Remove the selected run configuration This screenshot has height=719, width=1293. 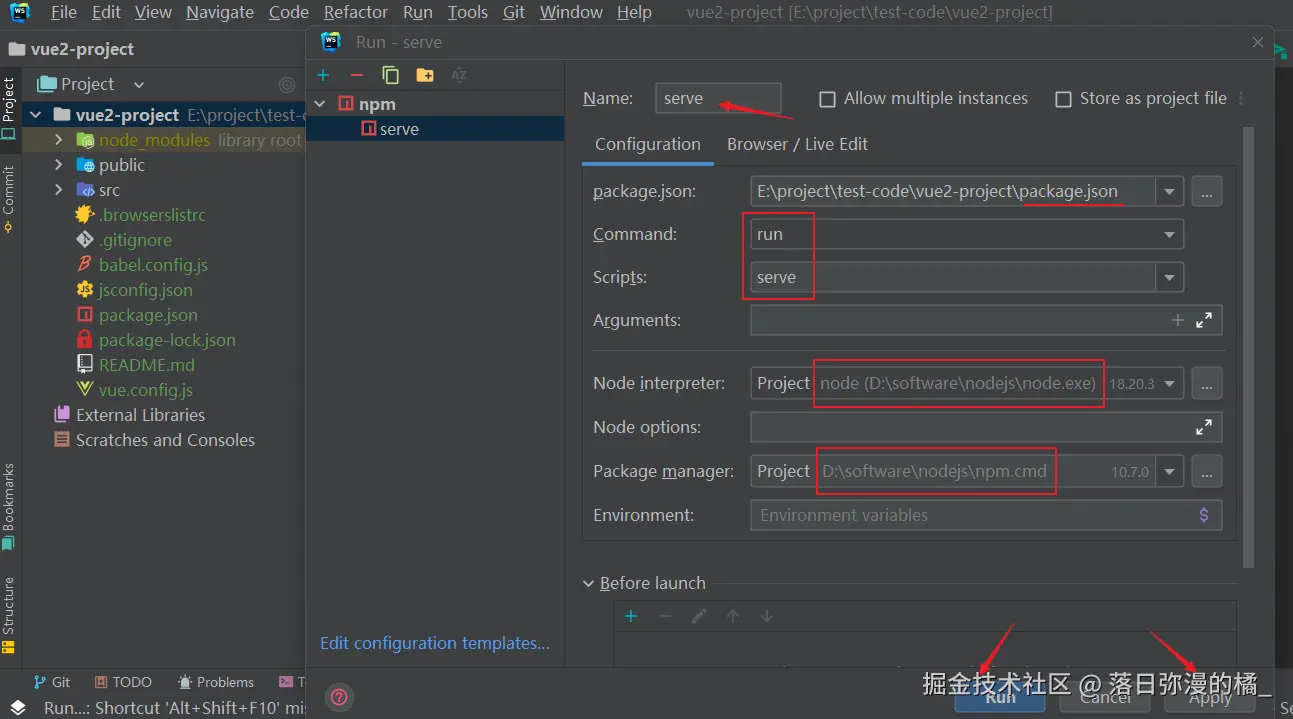click(356, 74)
